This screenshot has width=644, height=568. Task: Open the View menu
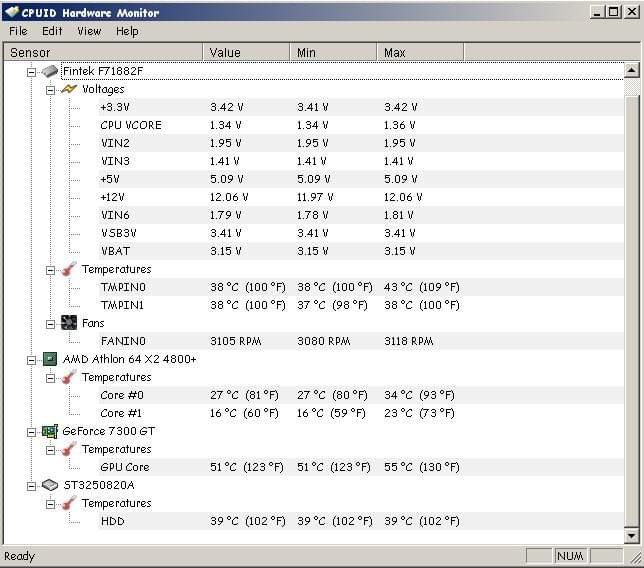point(89,31)
